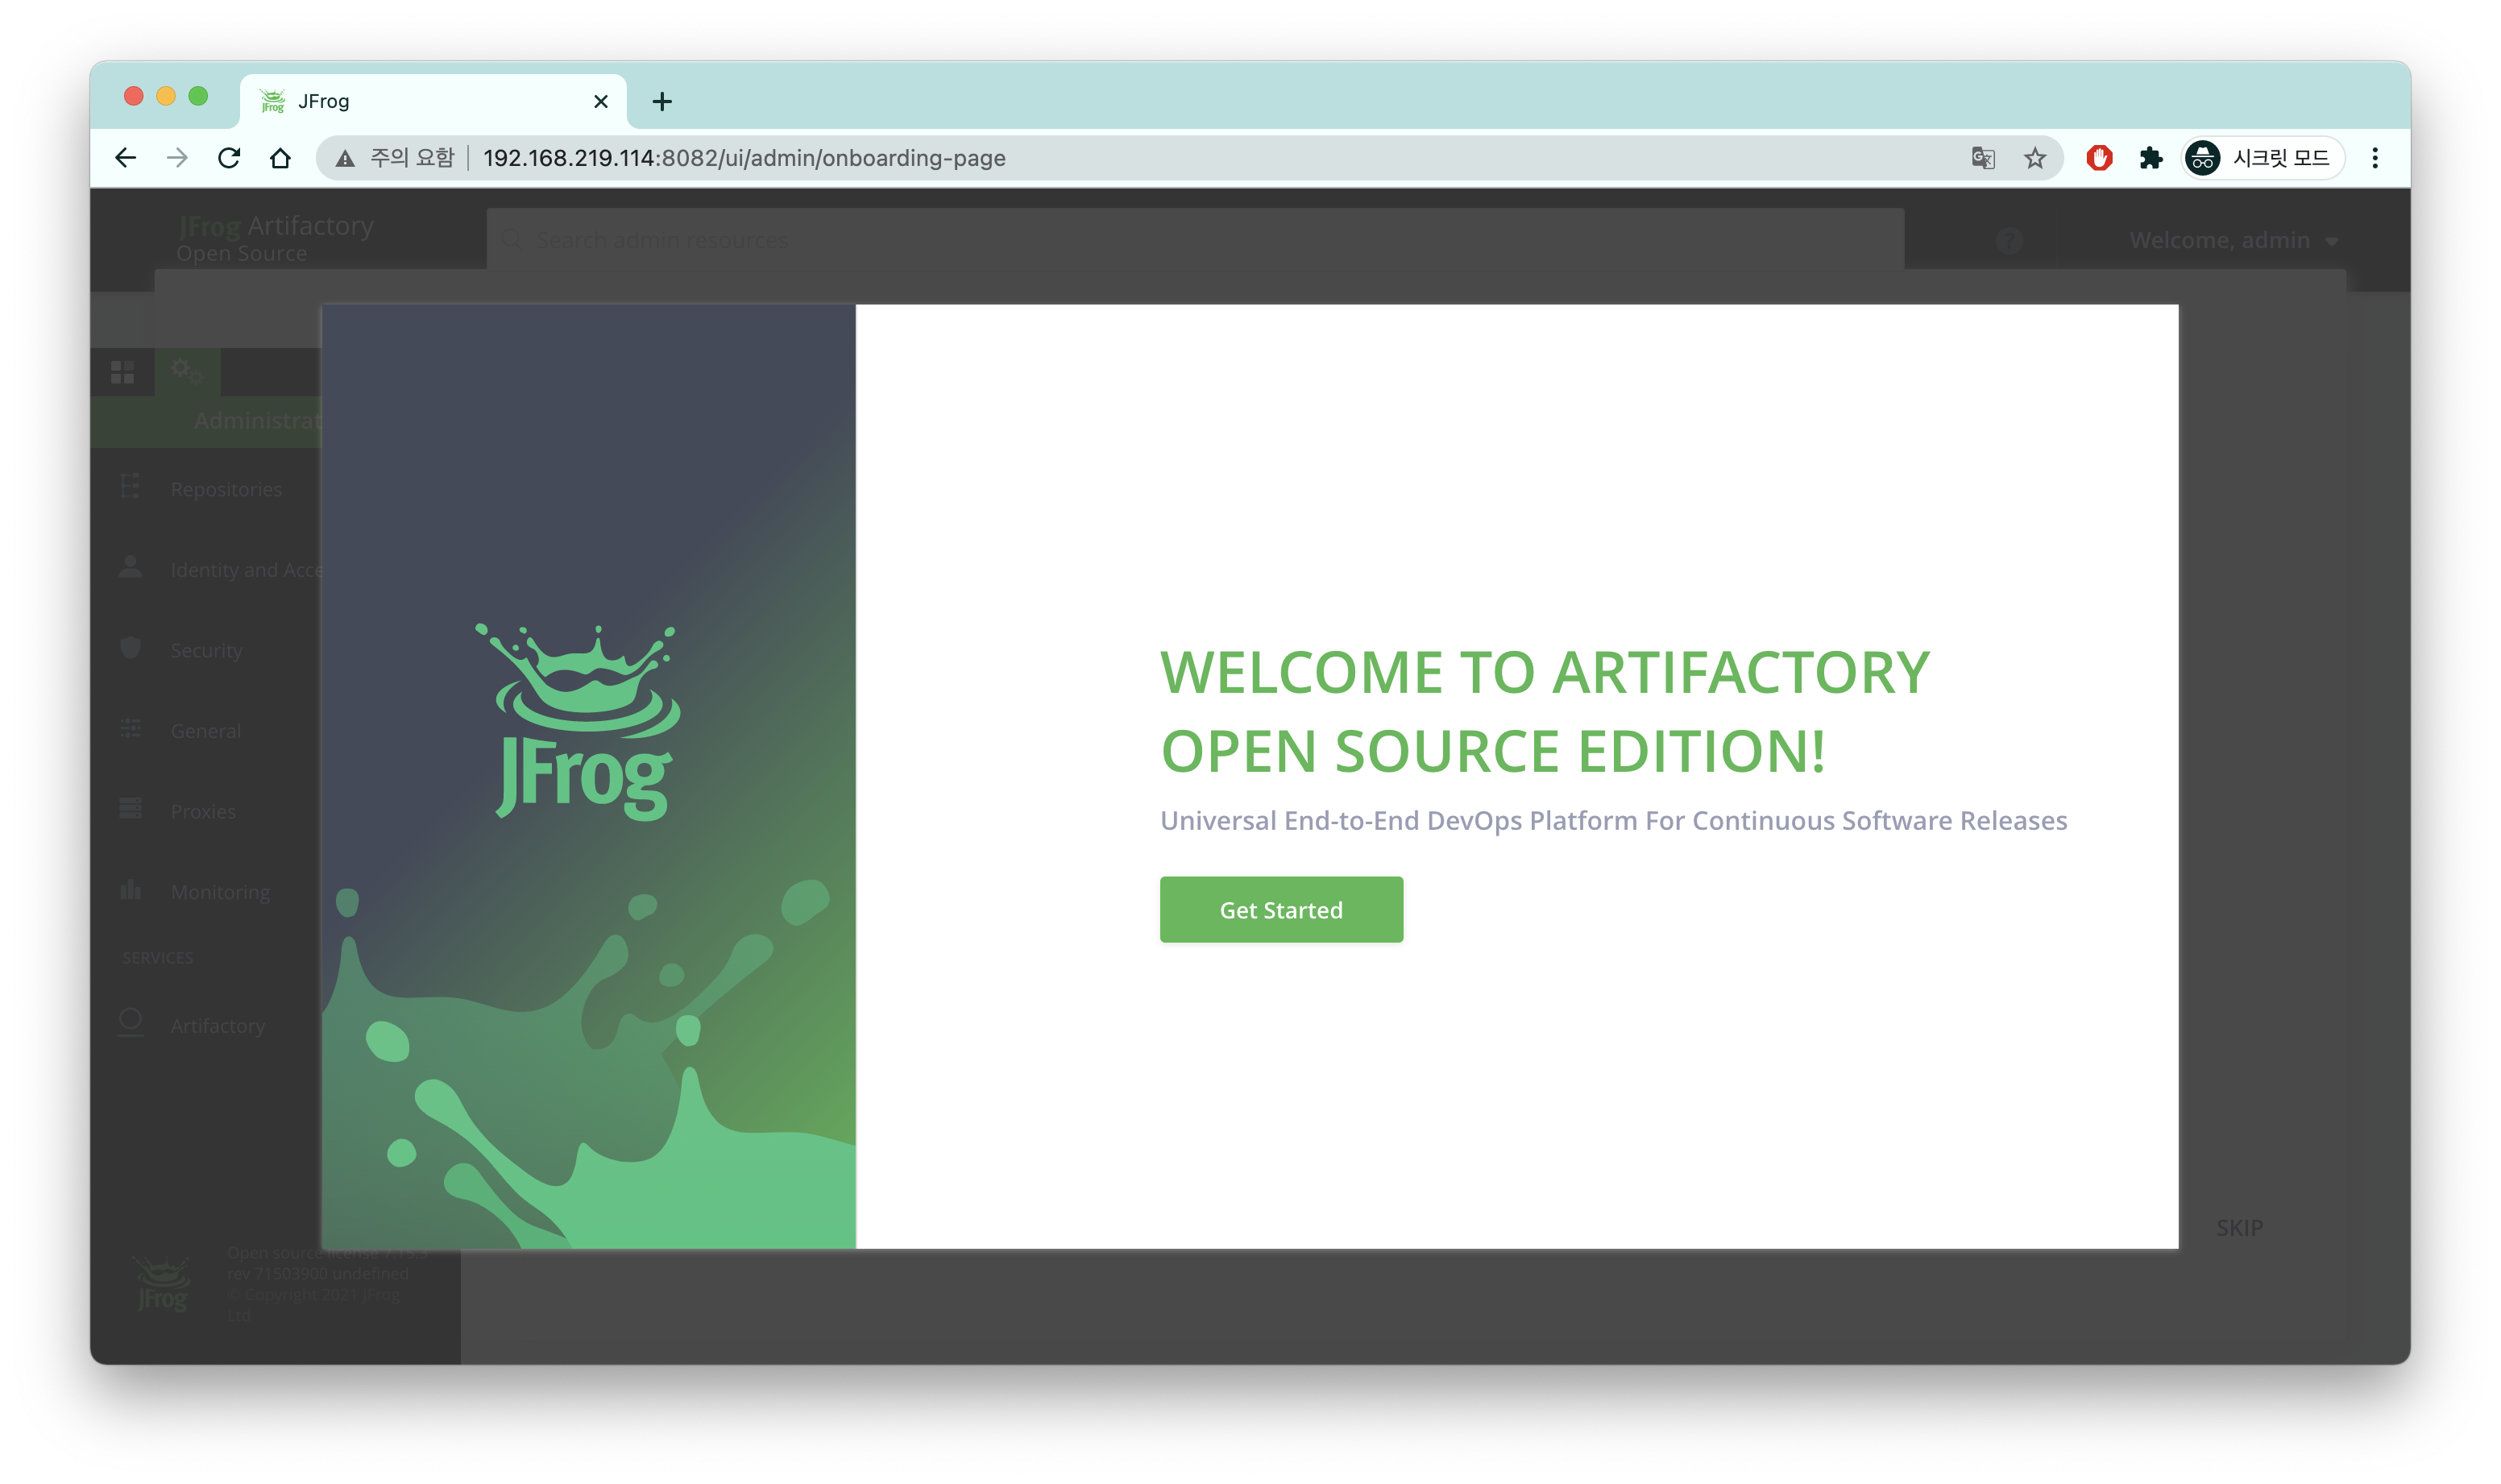Open the red ad blocker extension

pos(2098,158)
